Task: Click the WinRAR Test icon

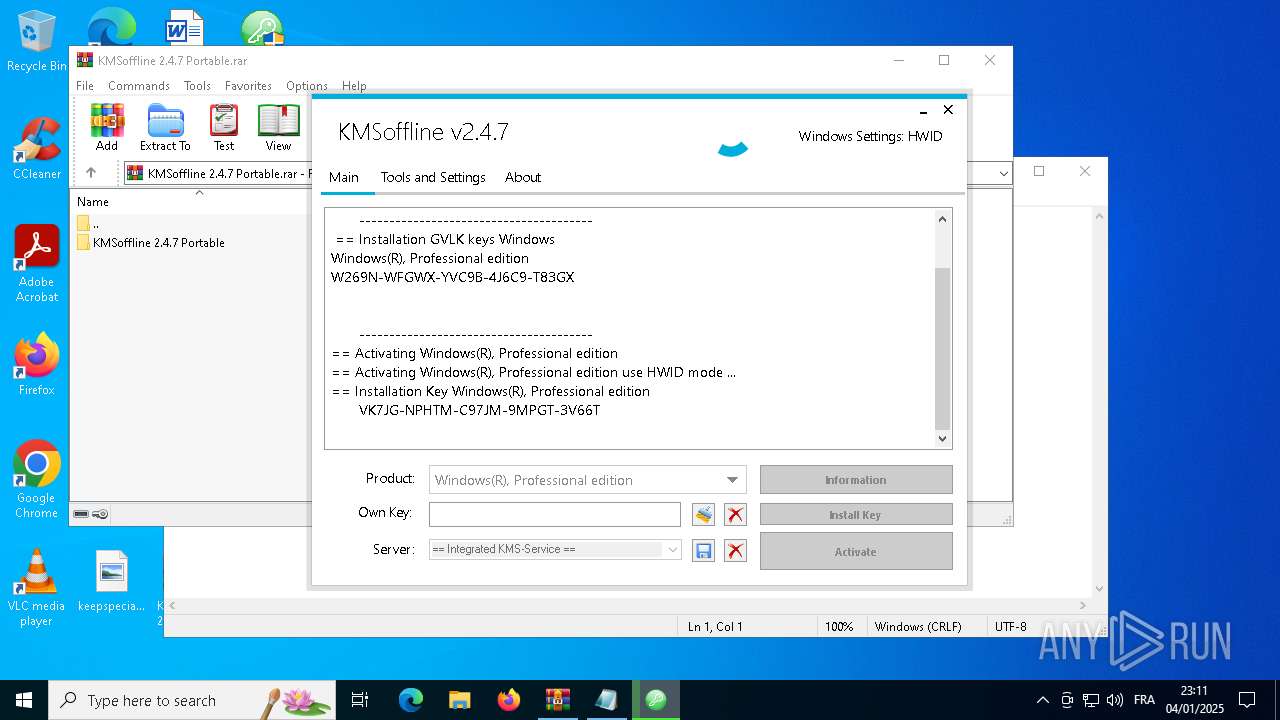Action: [224, 128]
